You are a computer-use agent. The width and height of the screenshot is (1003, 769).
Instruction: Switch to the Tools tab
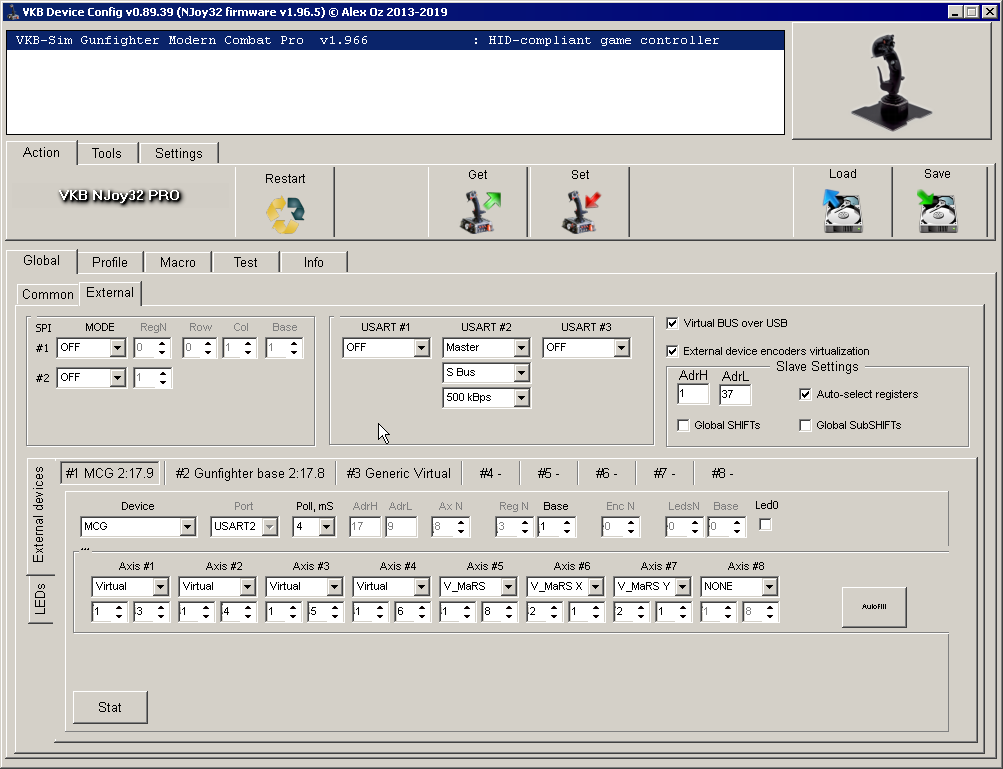pyautogui.click(x=106, y=154)
